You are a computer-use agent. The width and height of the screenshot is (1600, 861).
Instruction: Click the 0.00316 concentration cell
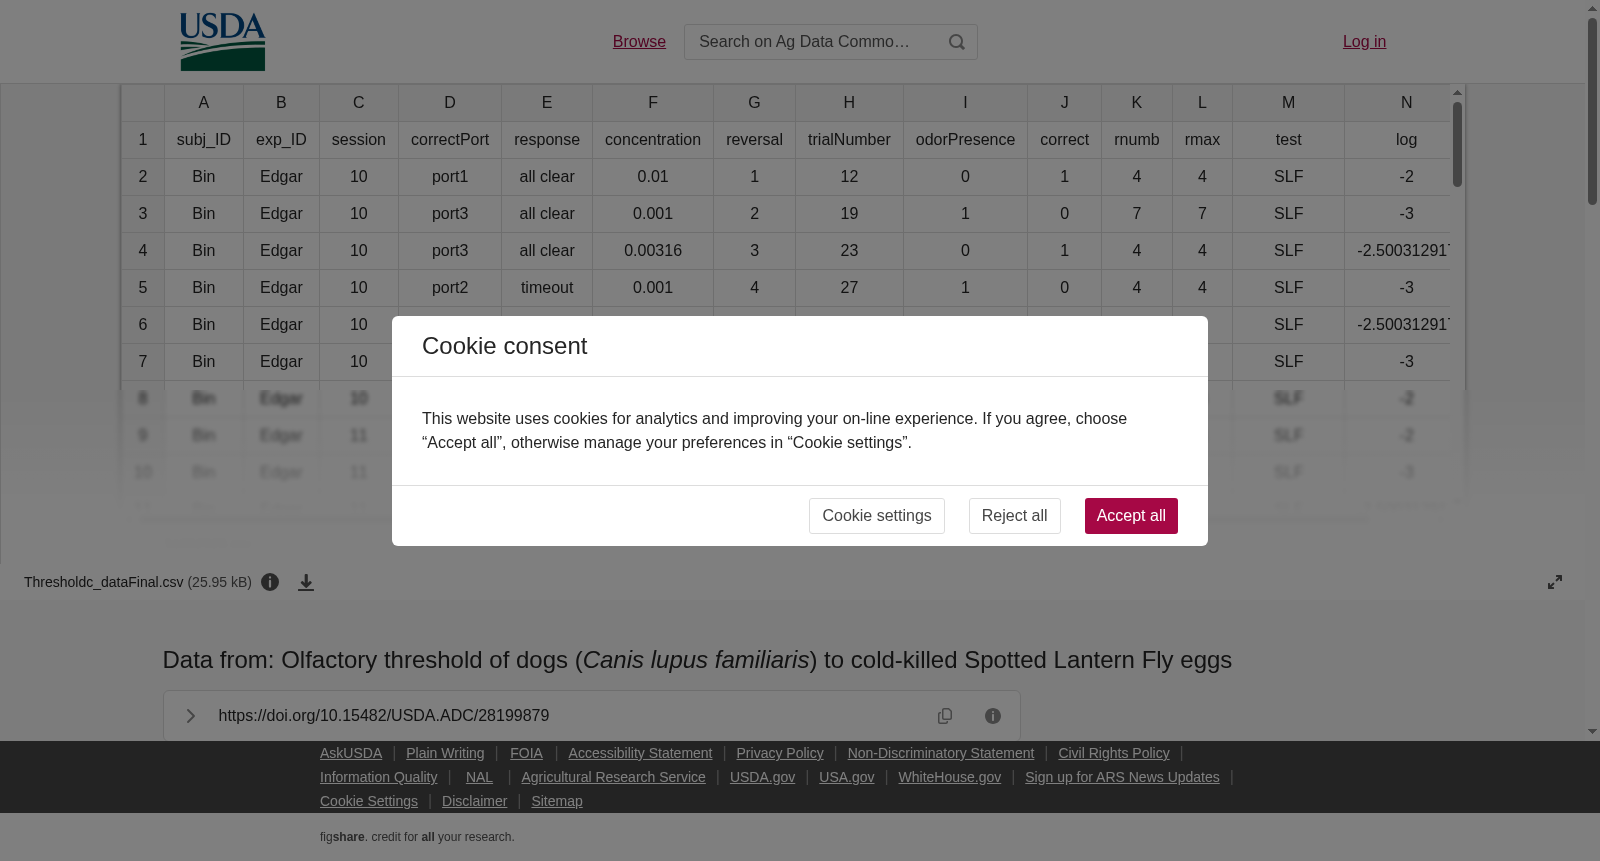[x=653, y=251]
